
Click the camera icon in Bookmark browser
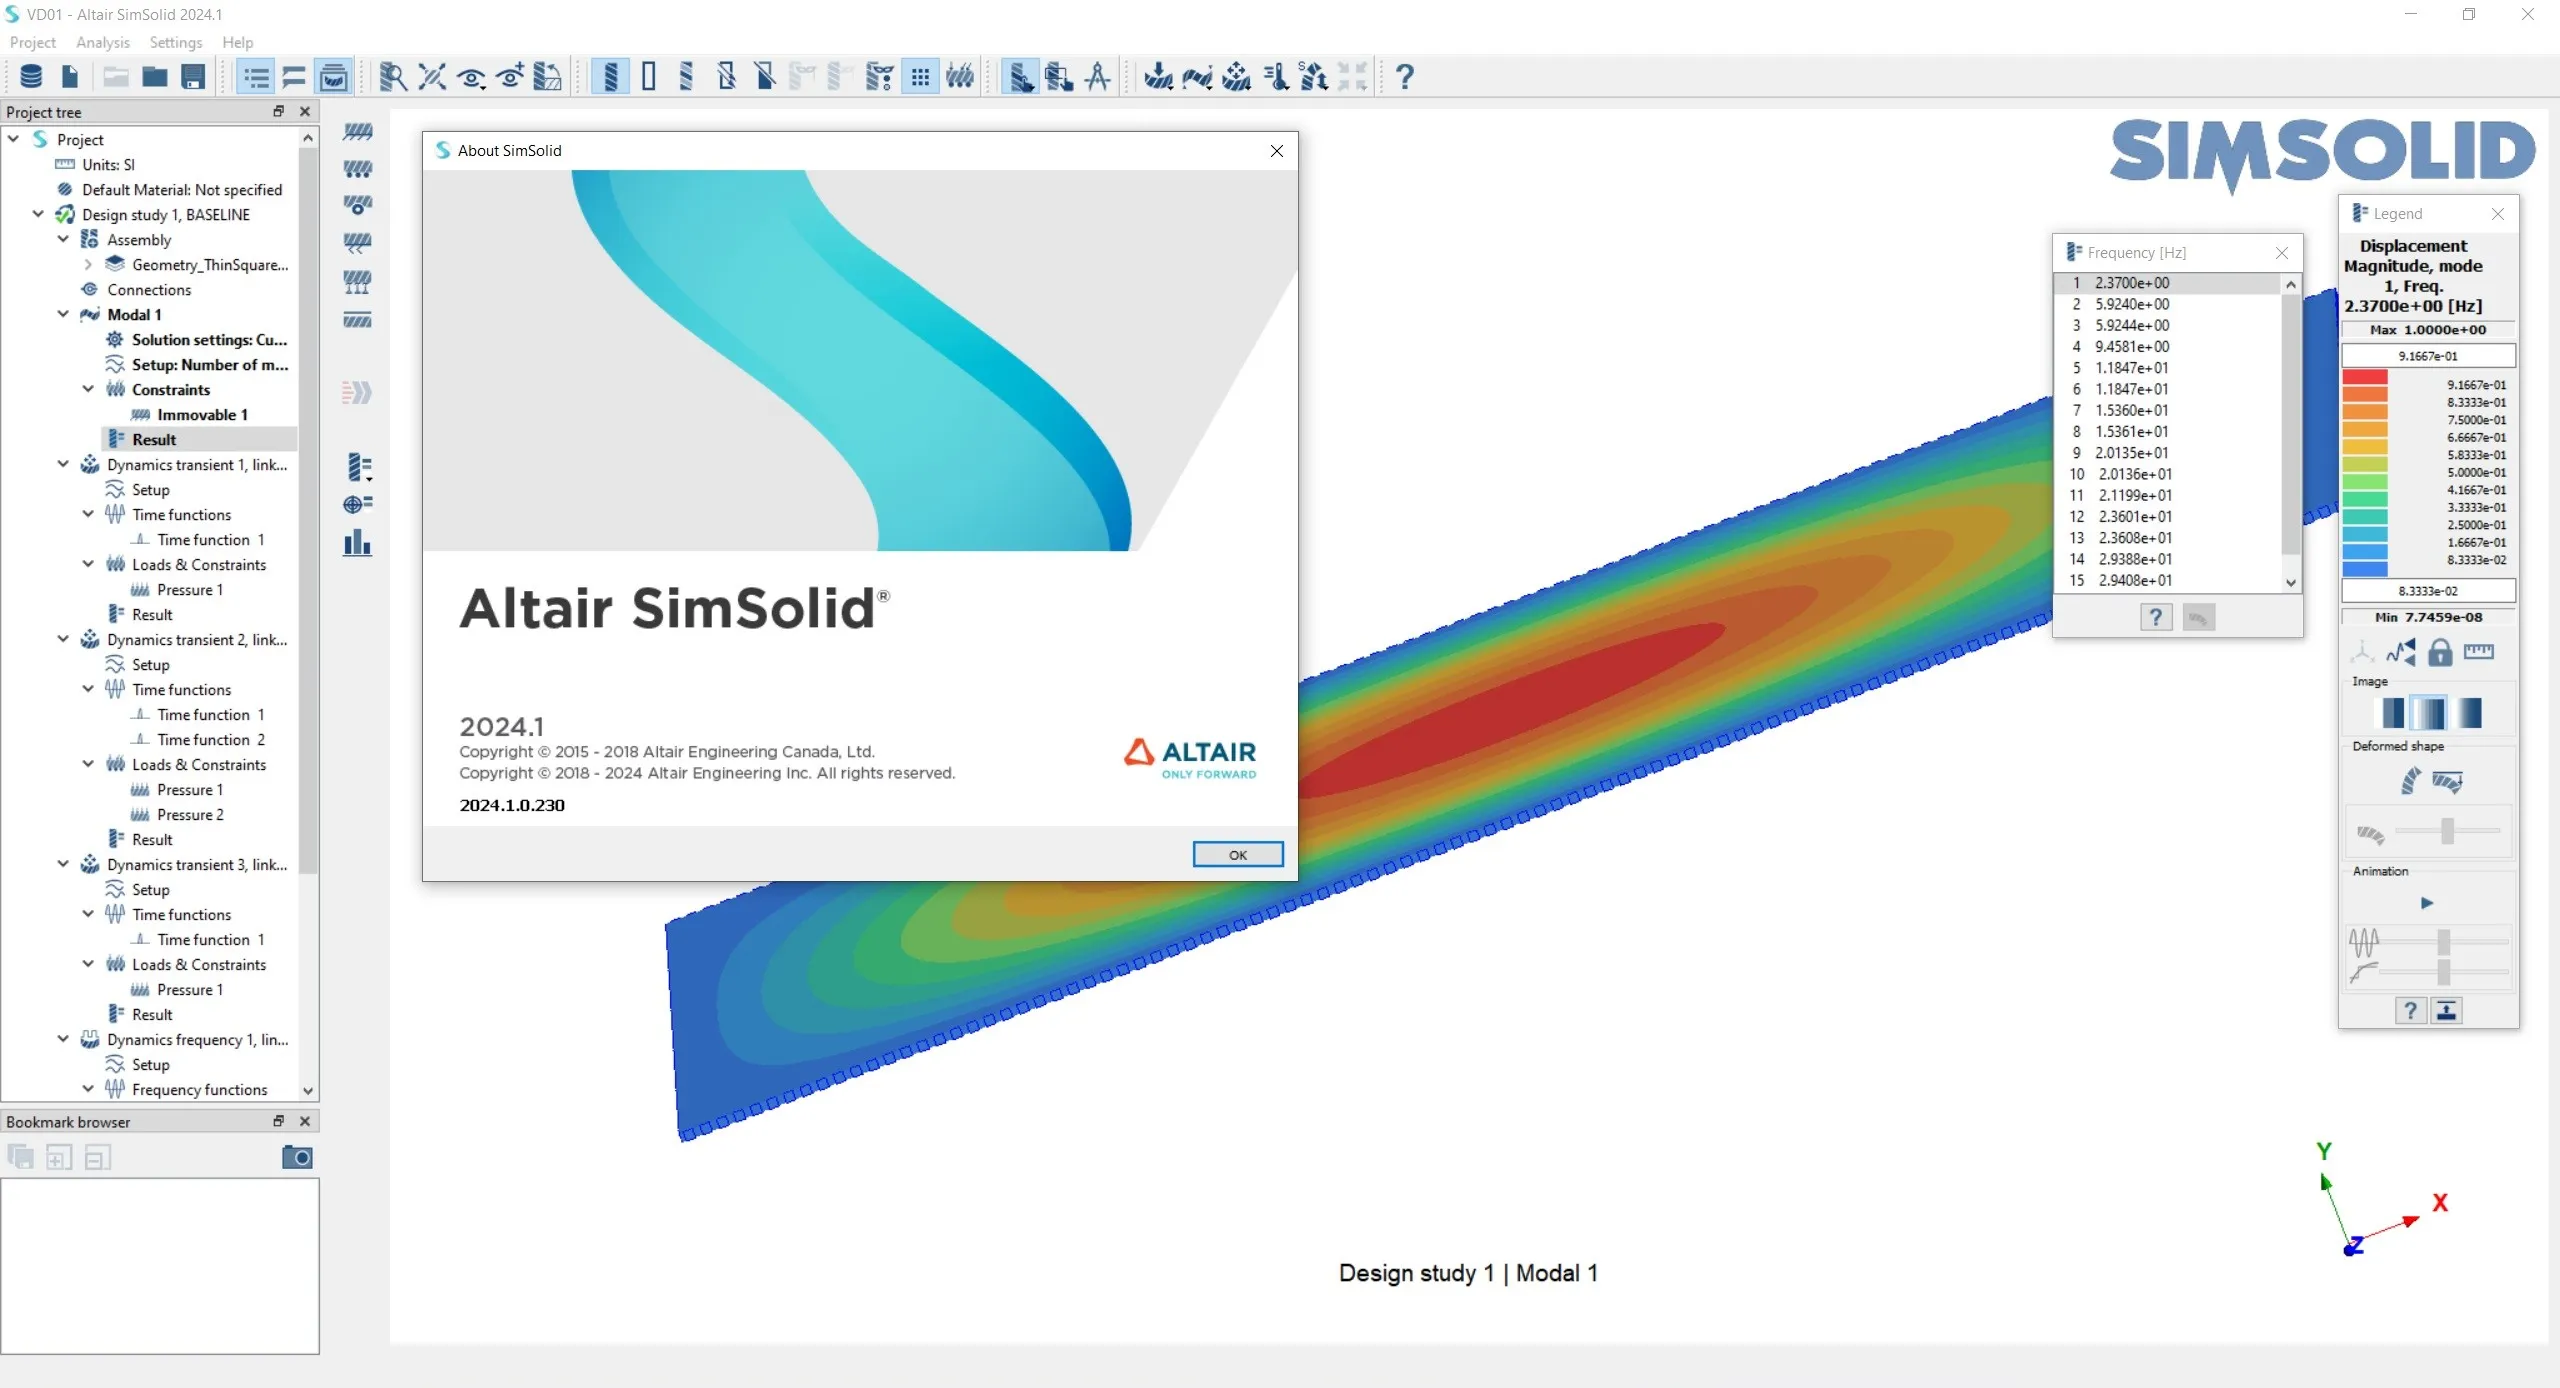click(297, 1157)
